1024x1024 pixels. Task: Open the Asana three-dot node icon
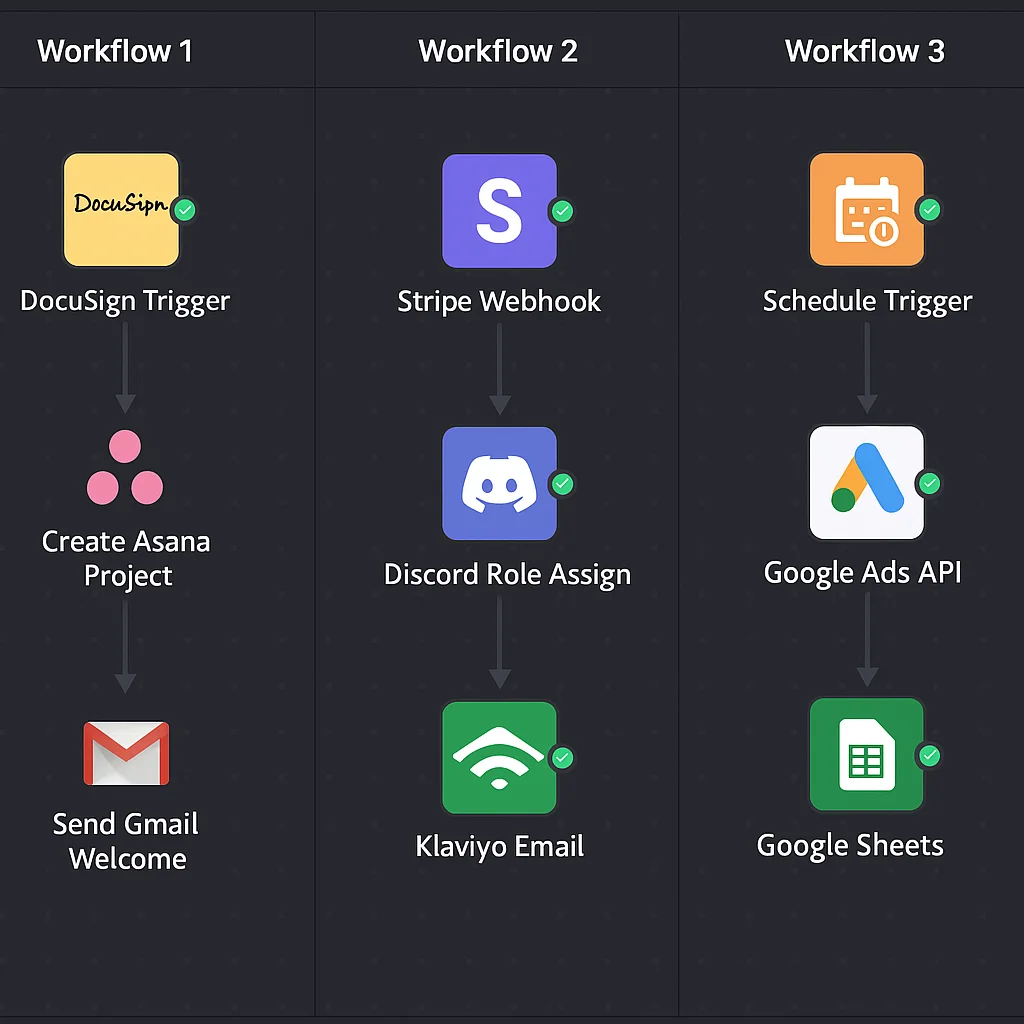click(x=125, y=468)
